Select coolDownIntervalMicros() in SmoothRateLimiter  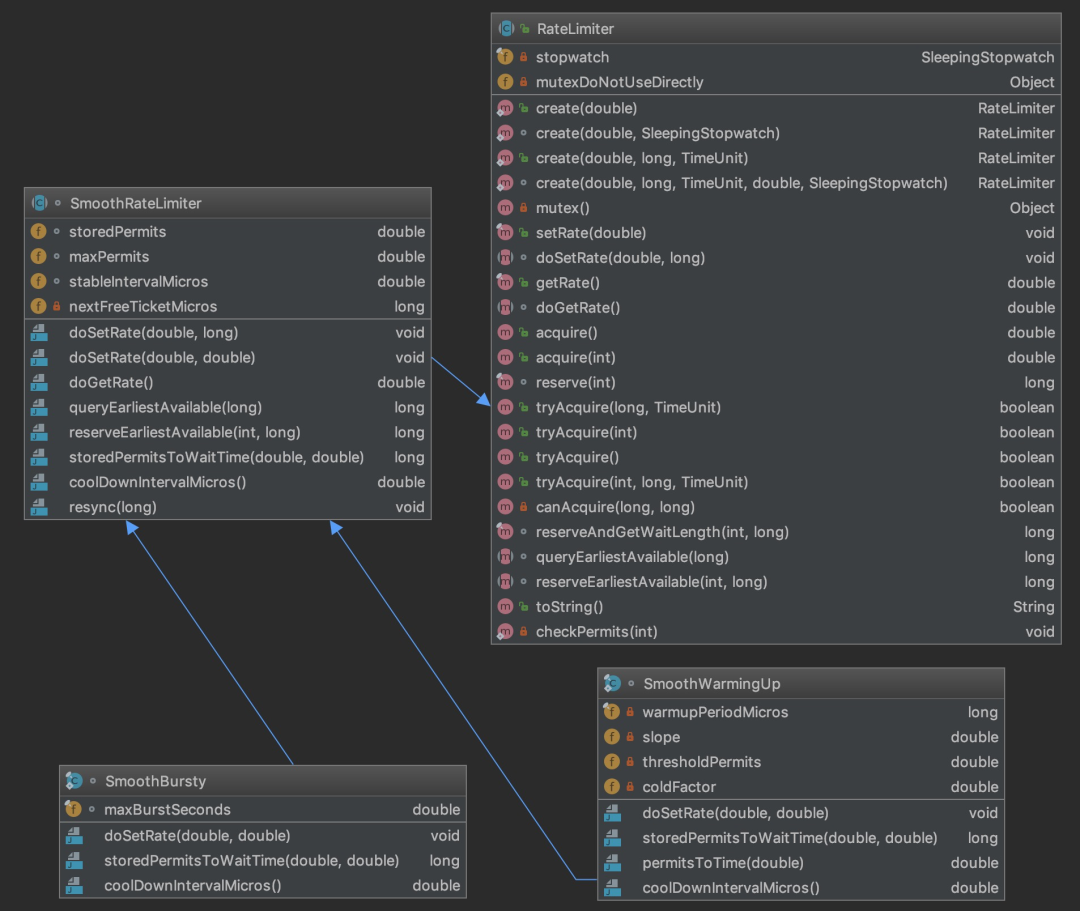[x=158, y=482]
